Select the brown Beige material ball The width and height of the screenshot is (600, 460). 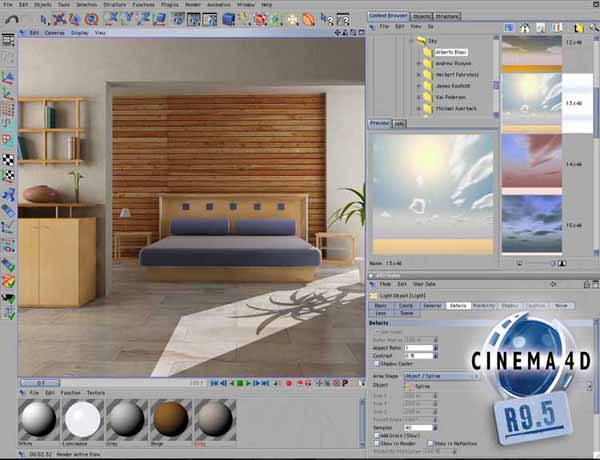tap(171, 419)
